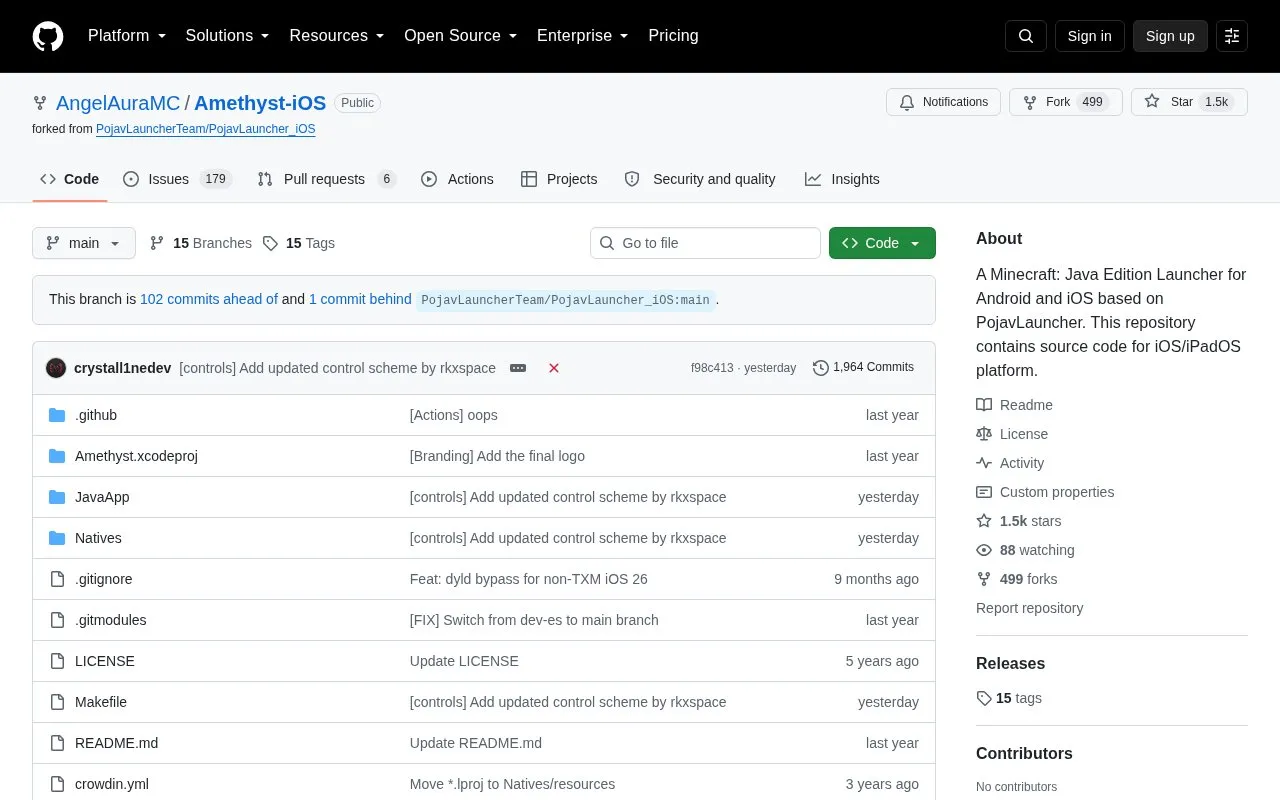Switch to the Issues tab

point(177,179)
